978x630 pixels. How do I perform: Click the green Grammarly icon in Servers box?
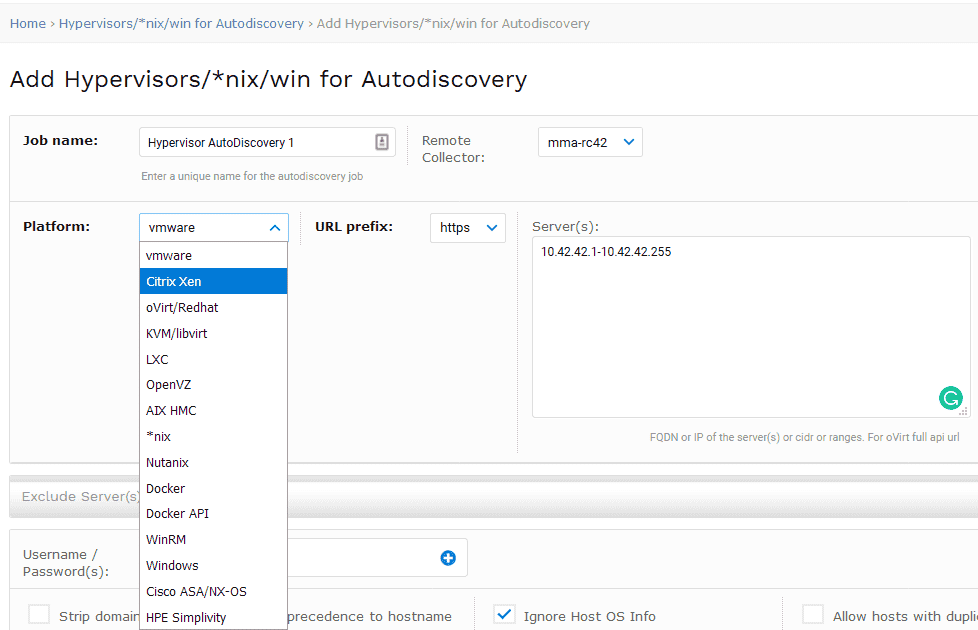(x=951, y=398)
